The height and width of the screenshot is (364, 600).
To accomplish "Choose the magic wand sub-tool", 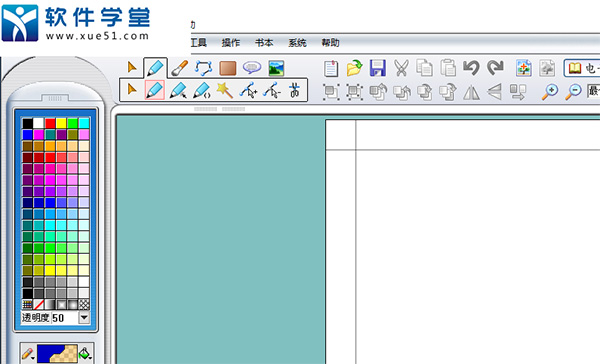I will pos(225,90).
